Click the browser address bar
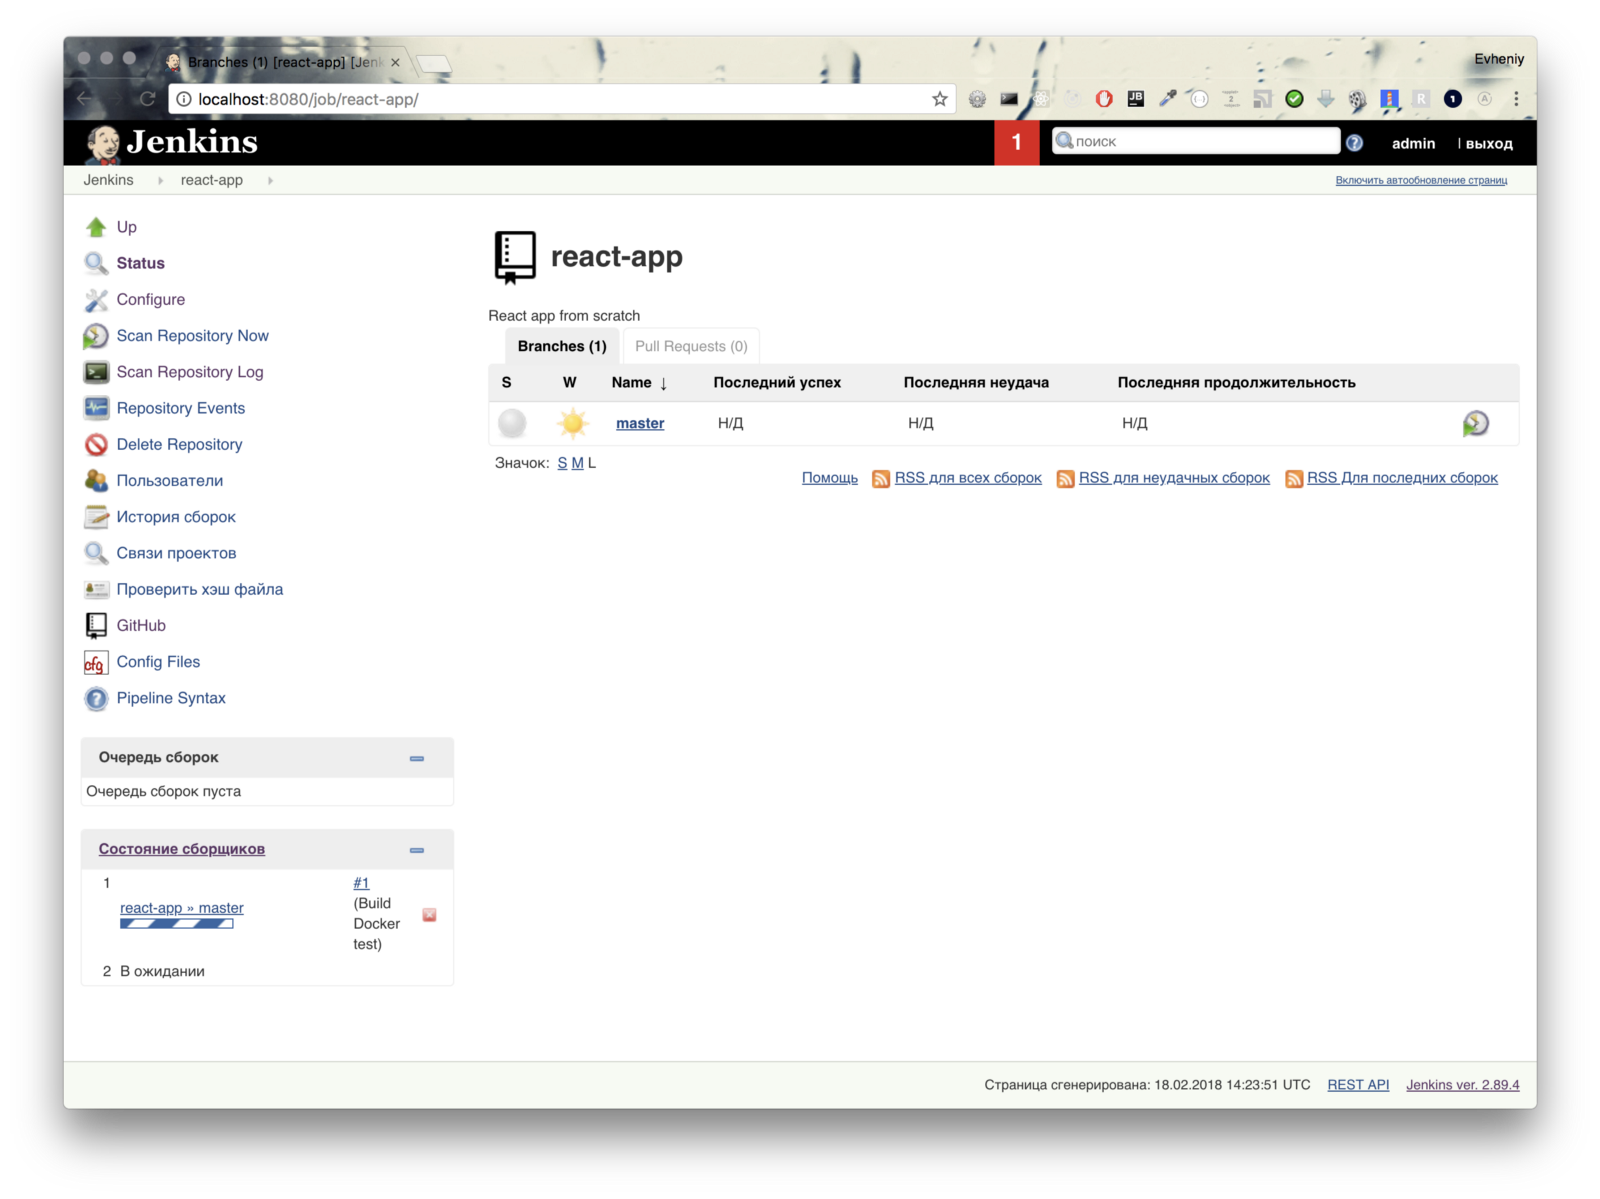This screenshot has width=1600, height=1199. point(561,99)
